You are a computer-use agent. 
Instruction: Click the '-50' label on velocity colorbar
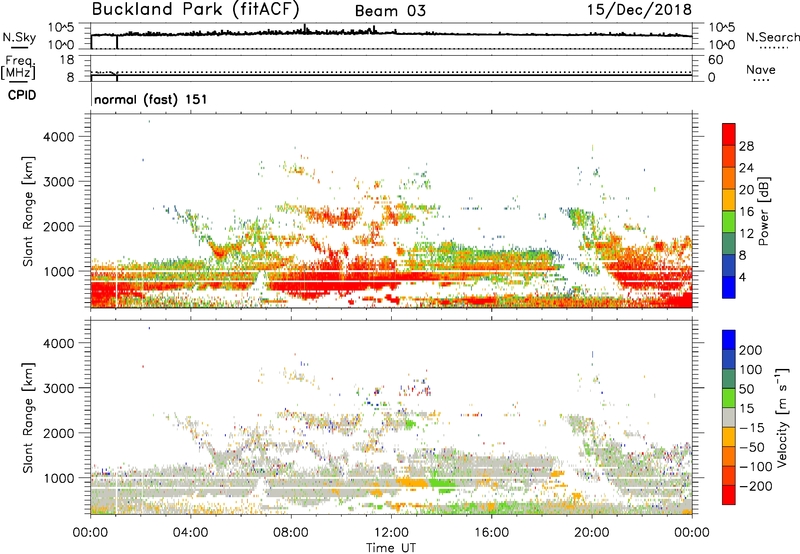pos(753,447)
